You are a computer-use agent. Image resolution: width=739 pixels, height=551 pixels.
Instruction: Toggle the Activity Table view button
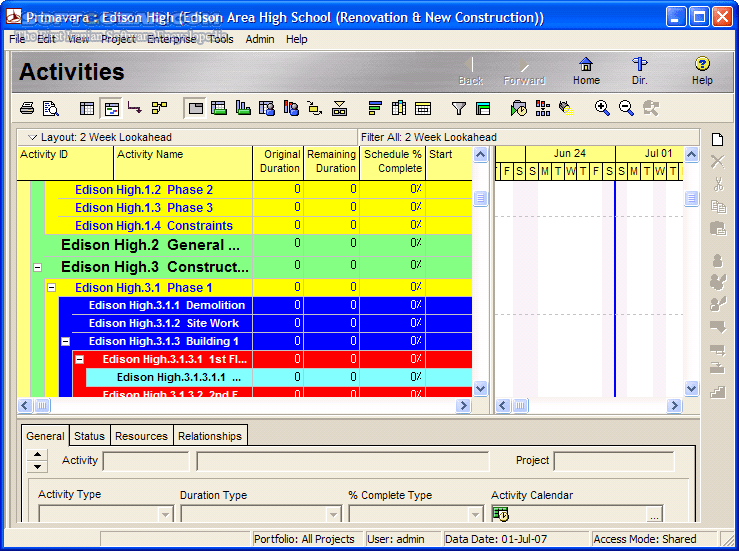(x=87, y=108)
